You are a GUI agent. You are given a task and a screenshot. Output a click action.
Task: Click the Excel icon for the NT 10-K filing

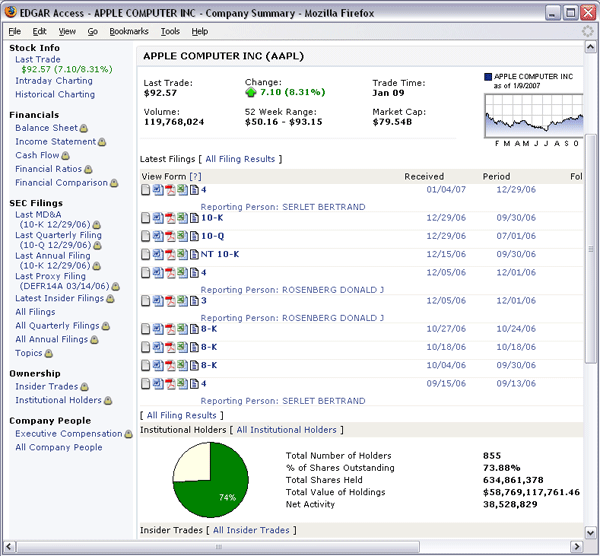click(x=183, y=254)
